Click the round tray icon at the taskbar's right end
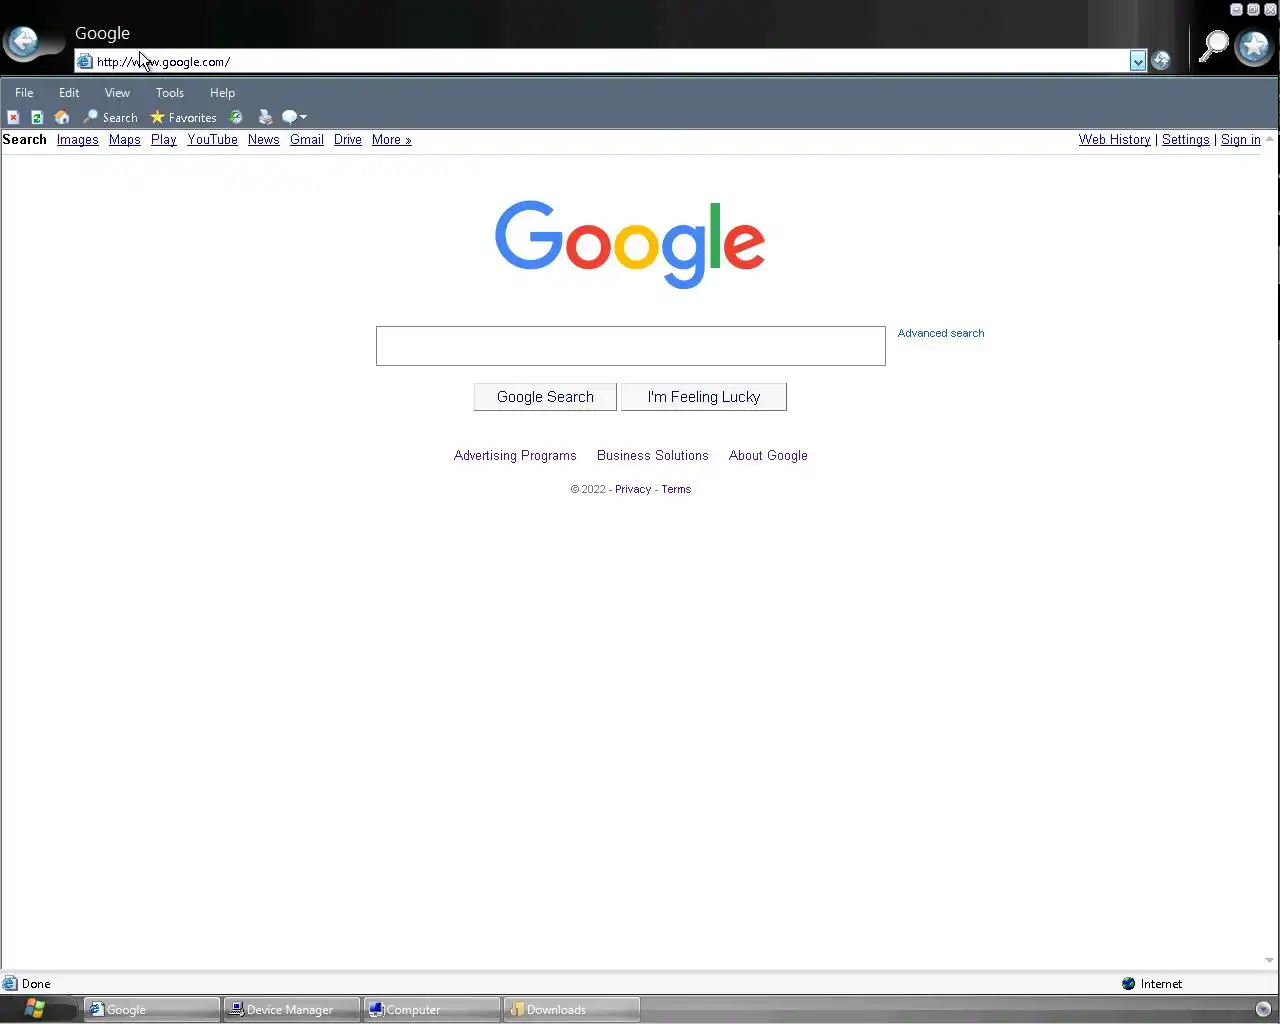 tap(1262, 1009)
